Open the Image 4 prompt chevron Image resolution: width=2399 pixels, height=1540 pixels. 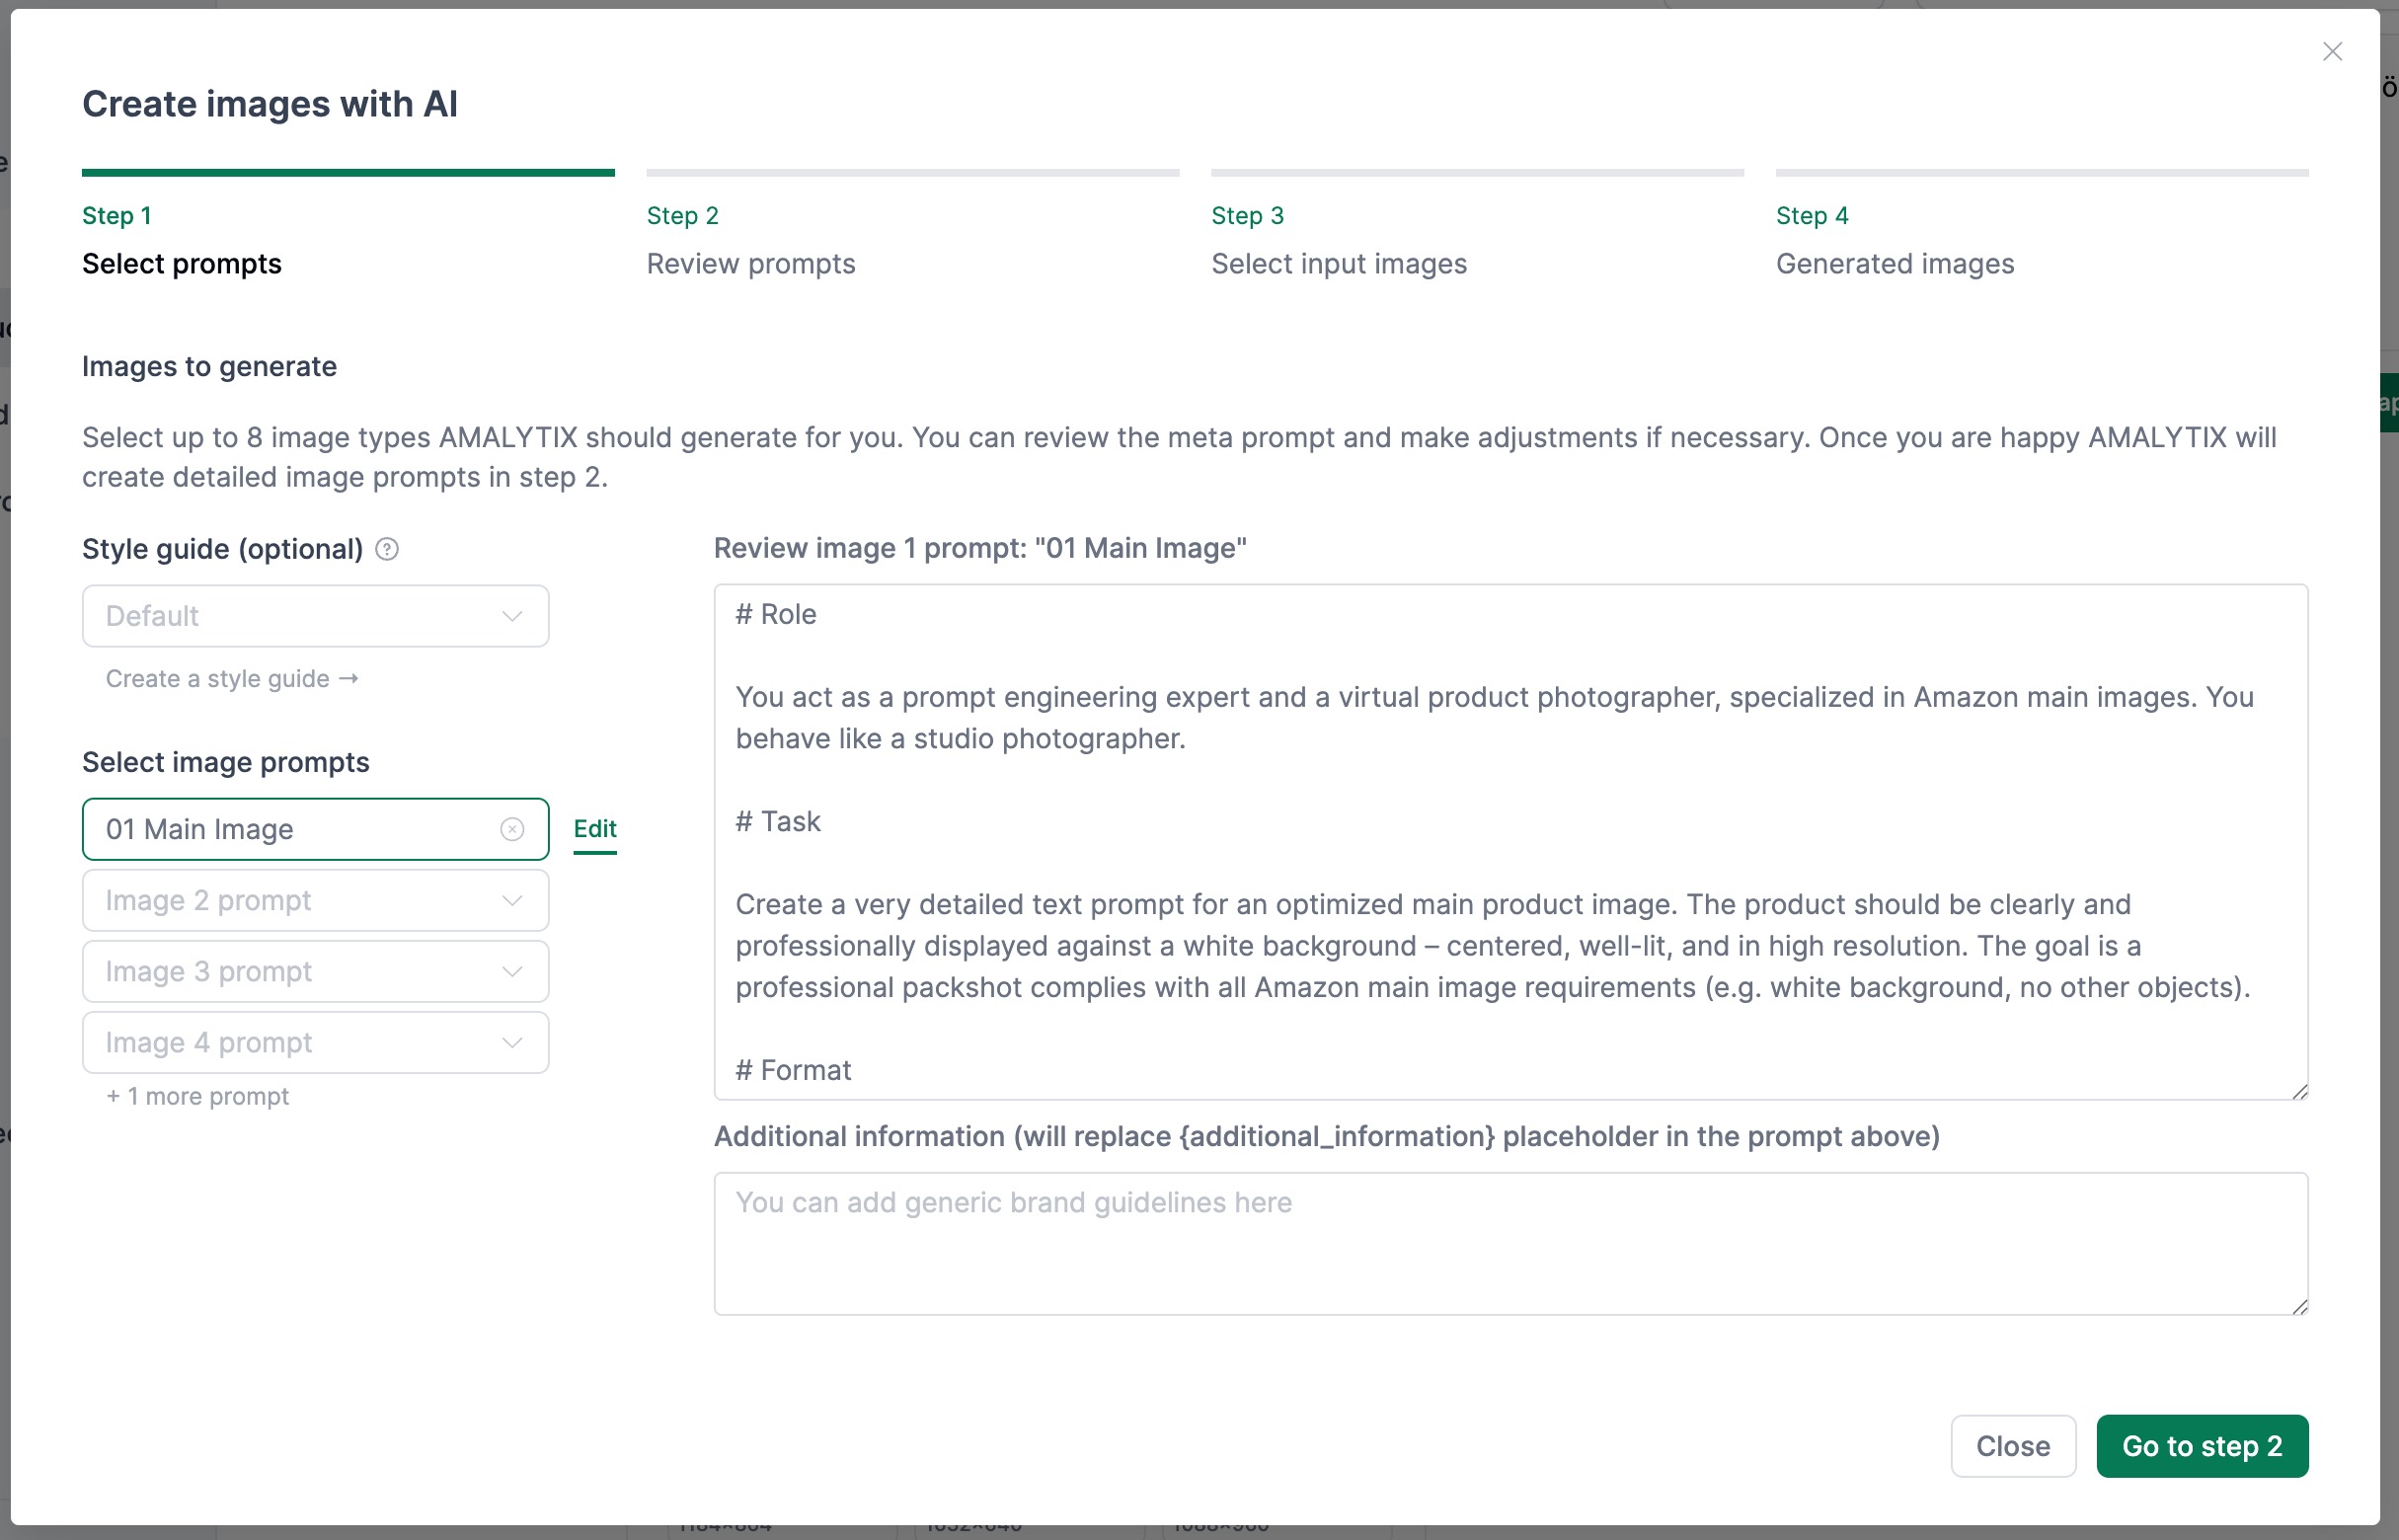pos(512,1043)
